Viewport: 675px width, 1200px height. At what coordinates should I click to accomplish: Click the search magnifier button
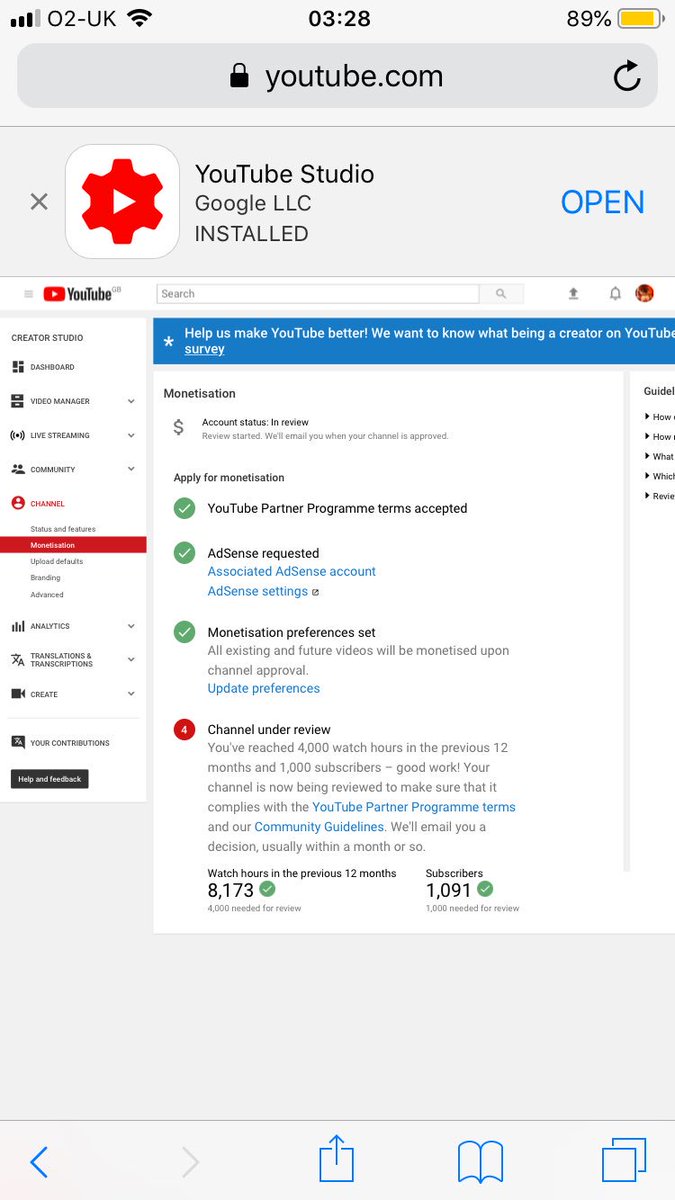501,294
